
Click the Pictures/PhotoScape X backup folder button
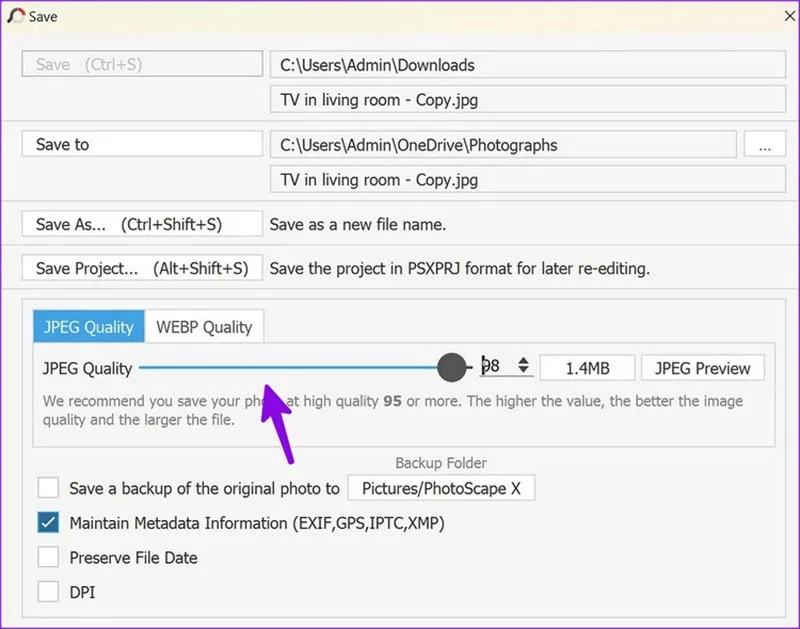point(441,488)
